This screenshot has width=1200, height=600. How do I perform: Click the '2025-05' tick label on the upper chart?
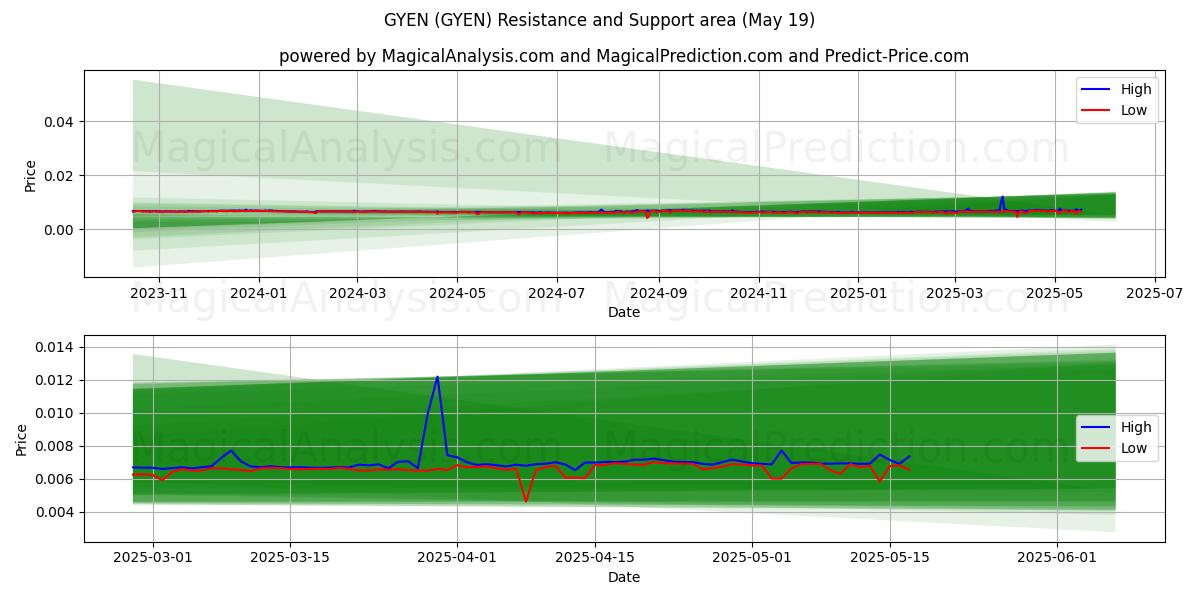pyautogui.click(x=1055, y=294)
